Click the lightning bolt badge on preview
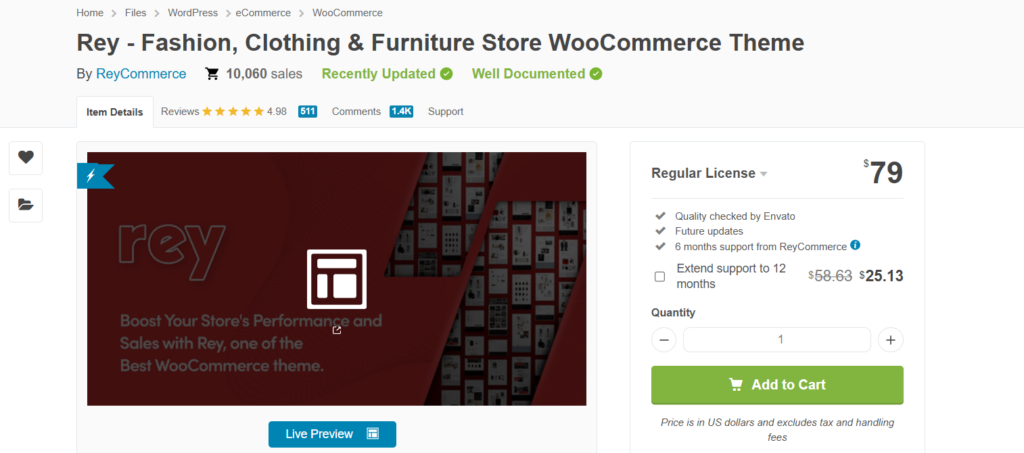The height and width of the screenshot is (453, 1024). 91,176
